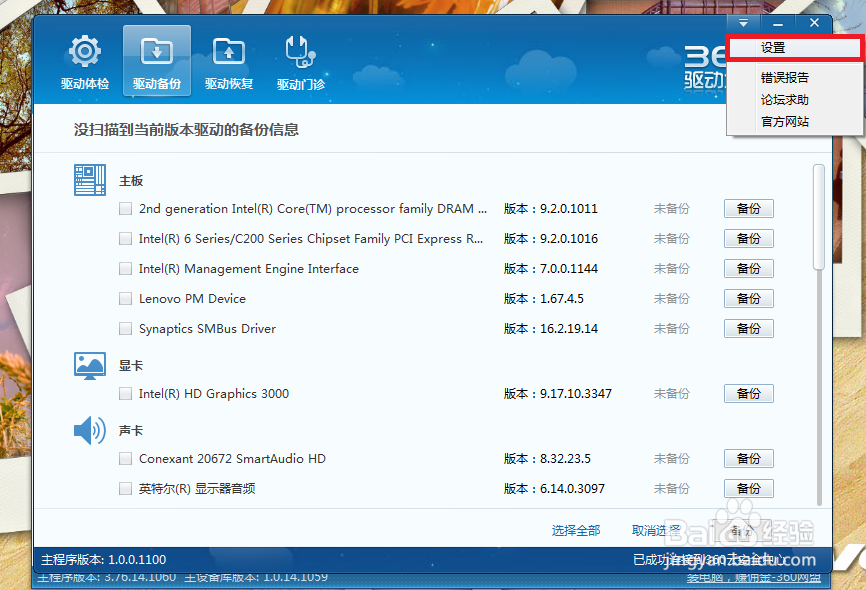Back up Conexant 20672 SmartAudio HD driver

[x=748, y=459]
